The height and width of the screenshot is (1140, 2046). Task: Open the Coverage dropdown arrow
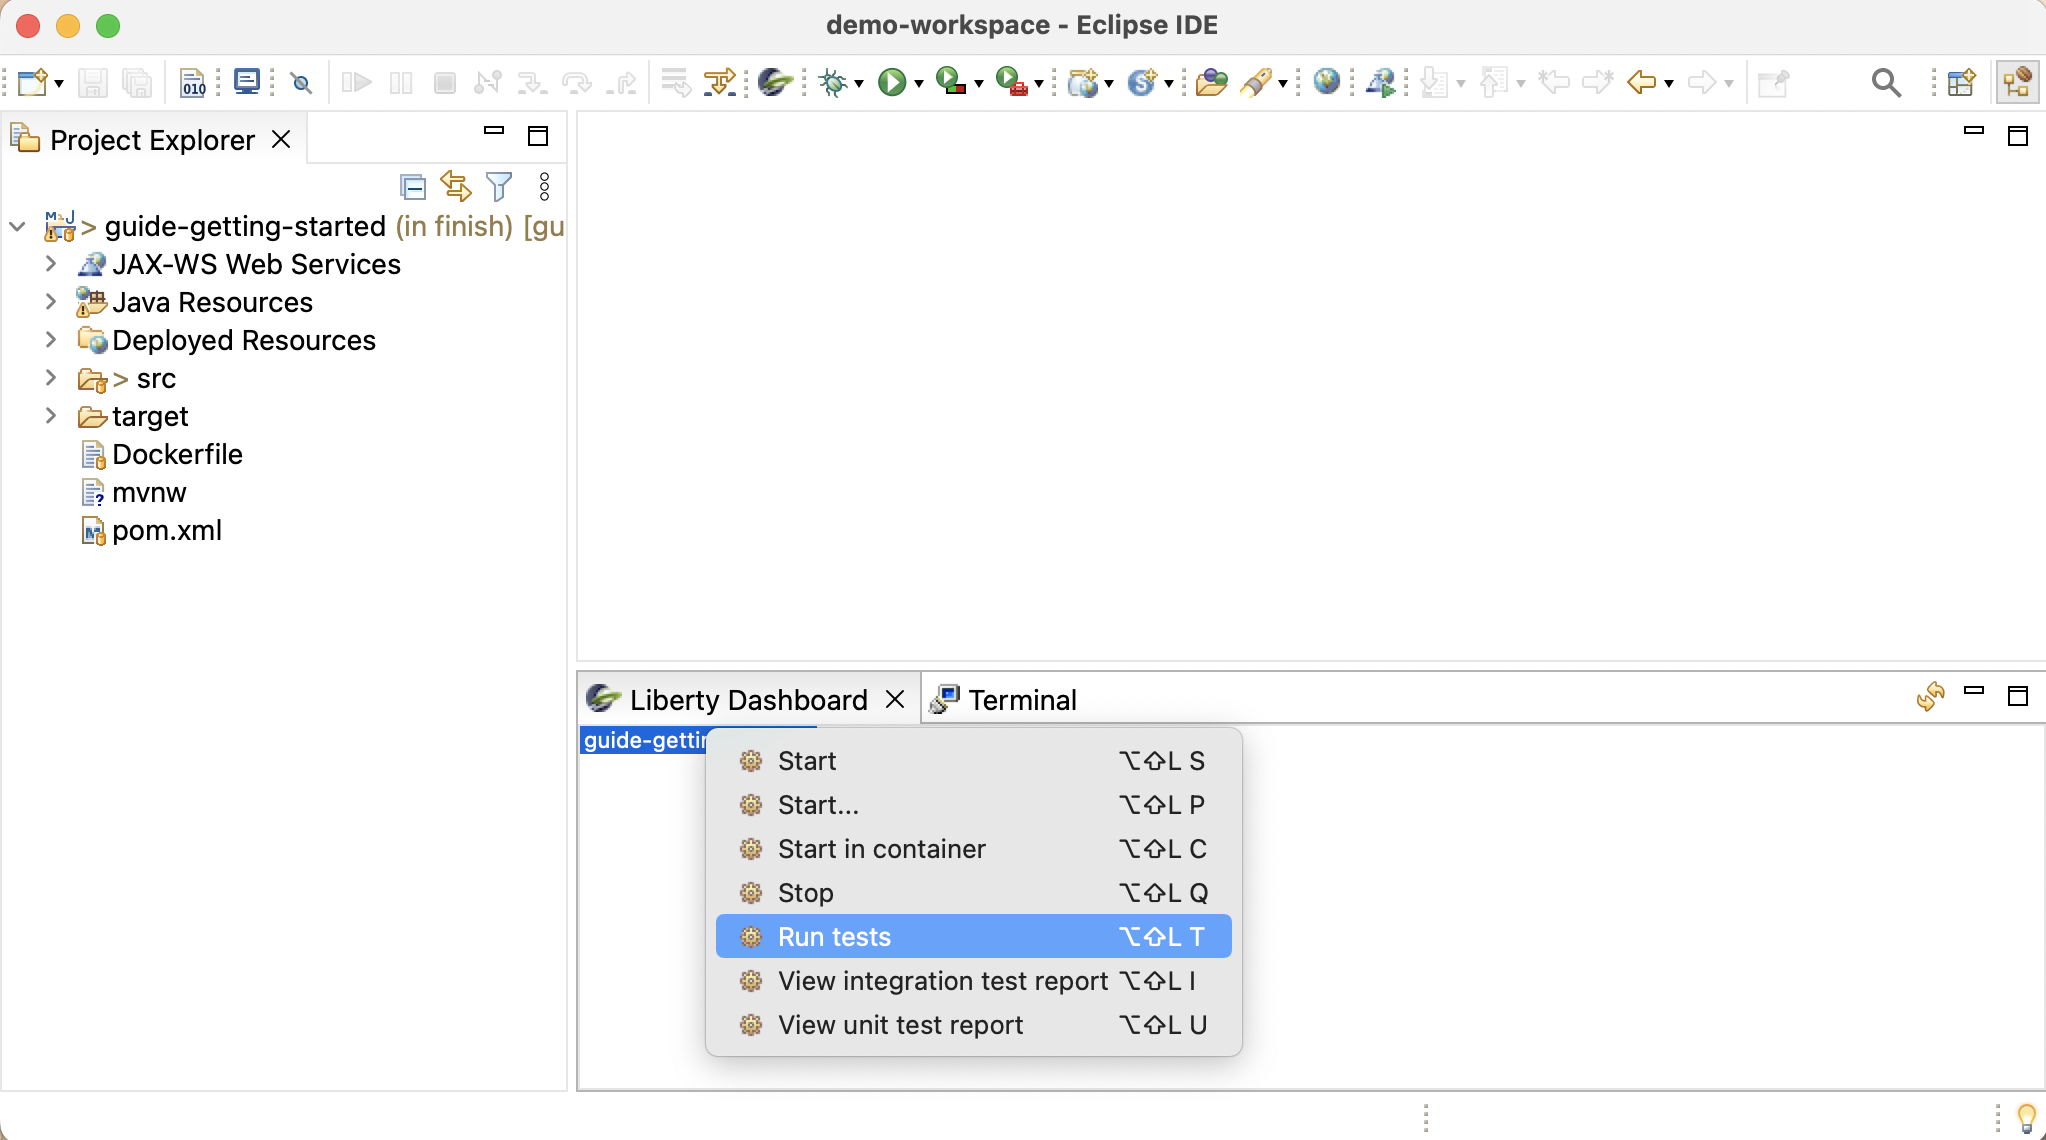pyautogui.click(x=979, y=84)
